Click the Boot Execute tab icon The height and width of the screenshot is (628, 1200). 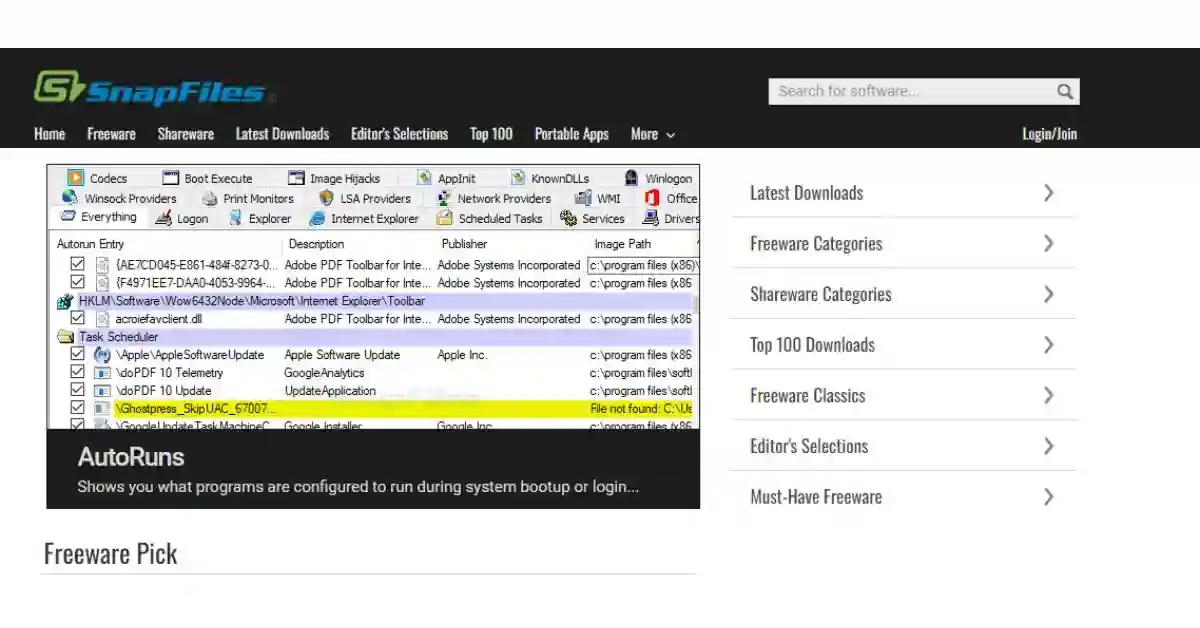[170, 178]
